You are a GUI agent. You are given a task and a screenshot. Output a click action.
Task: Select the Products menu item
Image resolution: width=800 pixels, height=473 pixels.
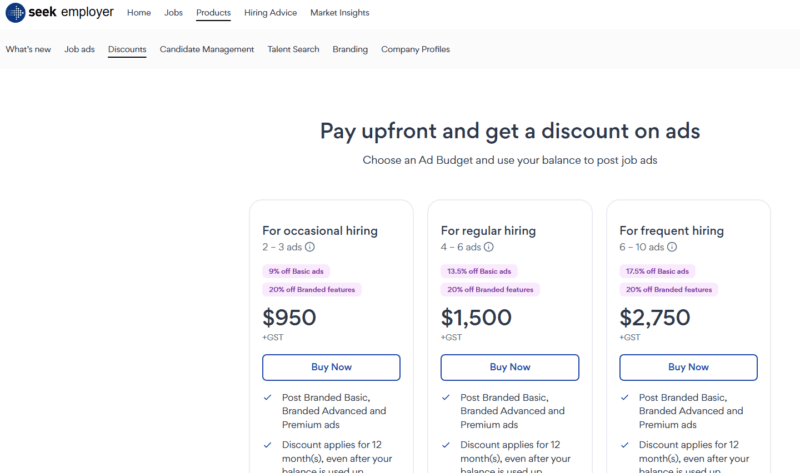(x=213, y=13)
